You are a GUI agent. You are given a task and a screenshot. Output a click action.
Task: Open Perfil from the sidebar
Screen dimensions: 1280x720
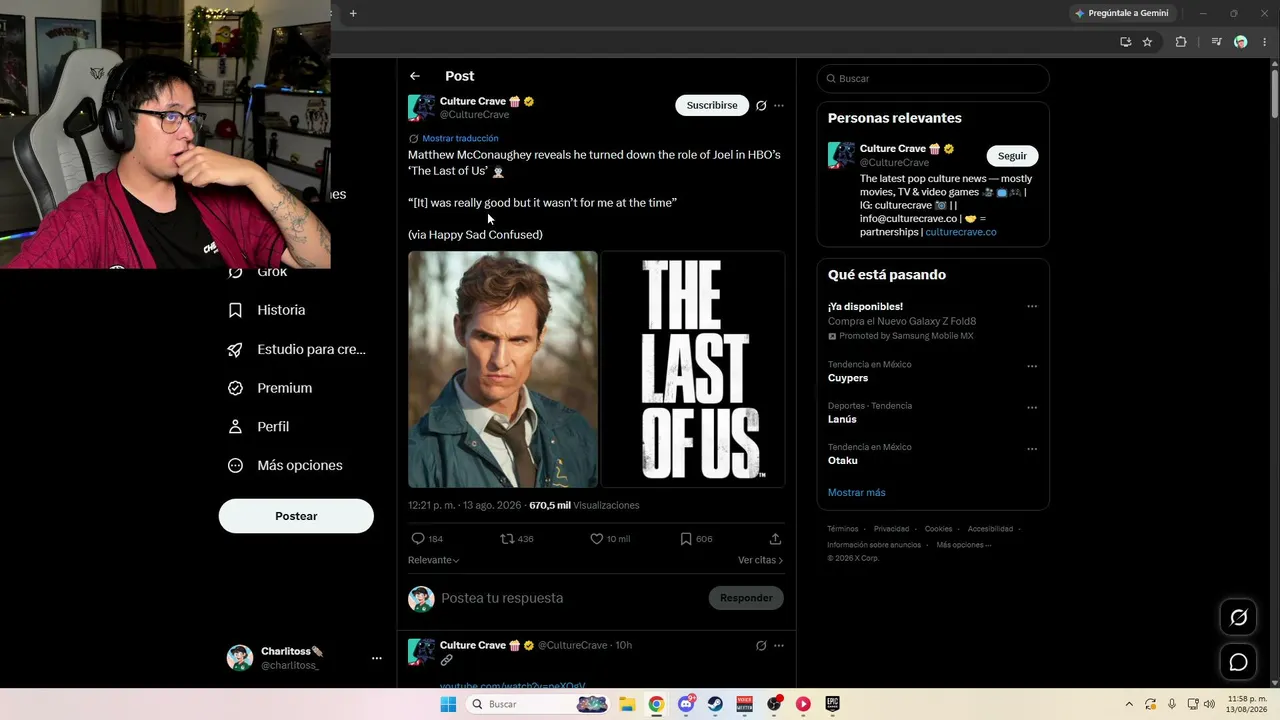(259, 427)
